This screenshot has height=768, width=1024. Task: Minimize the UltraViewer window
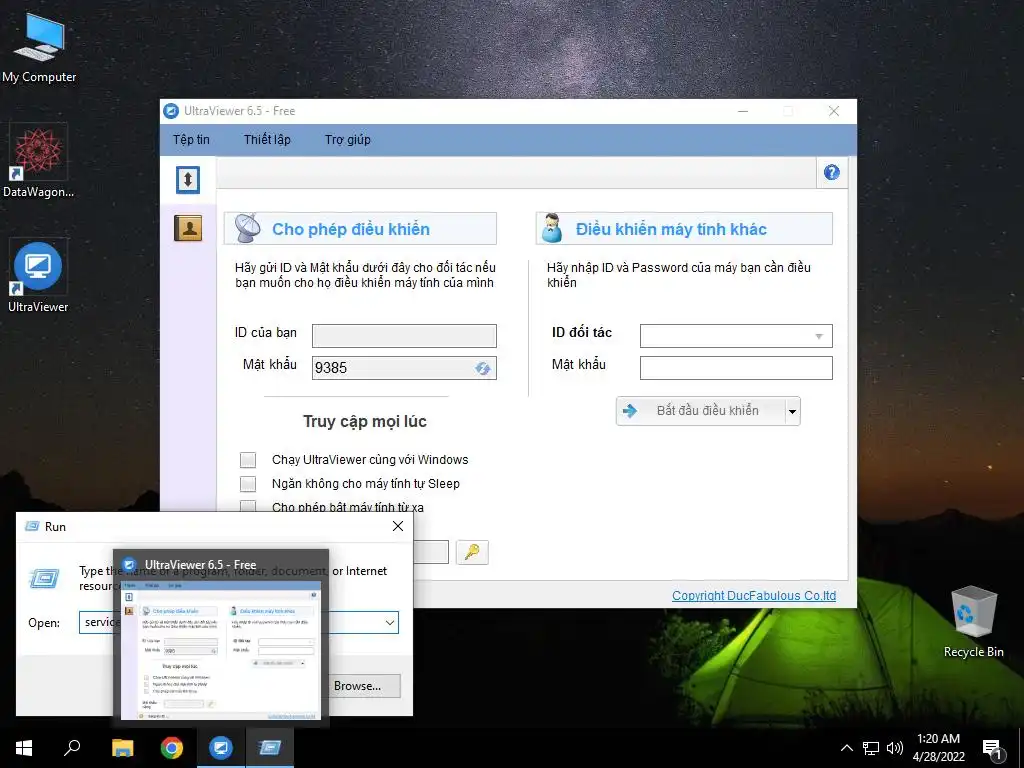point(743,111)
